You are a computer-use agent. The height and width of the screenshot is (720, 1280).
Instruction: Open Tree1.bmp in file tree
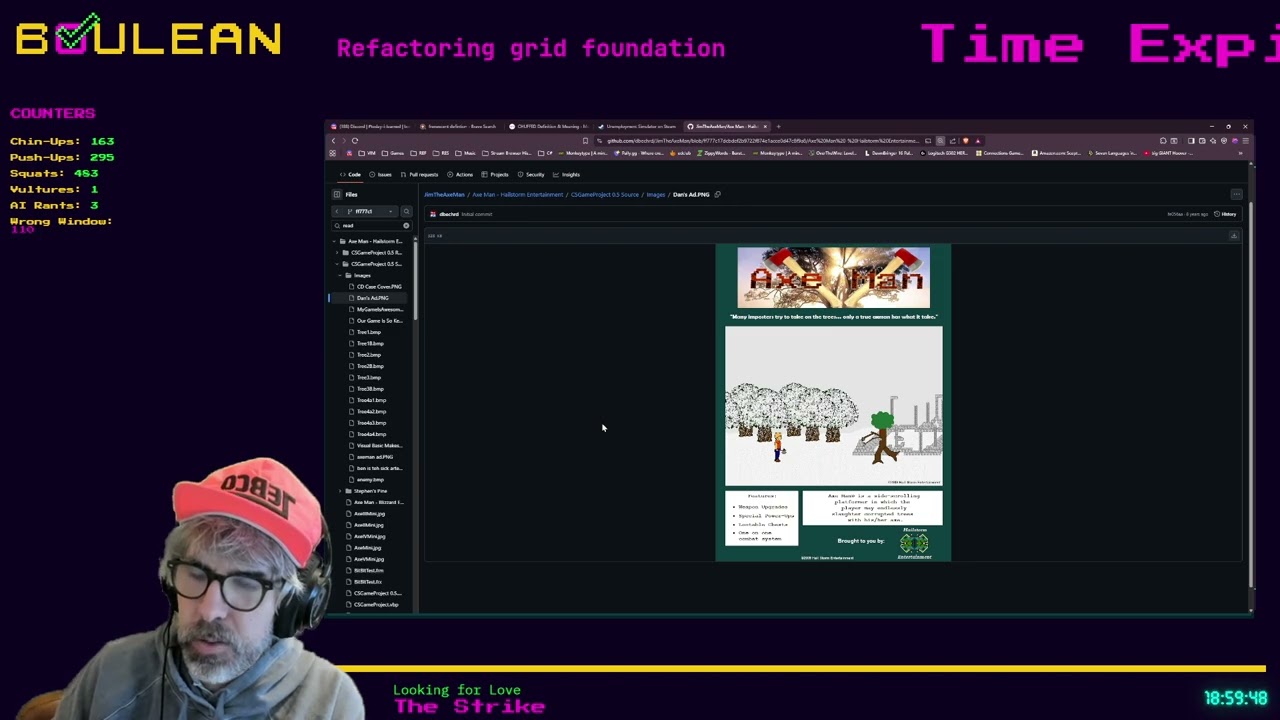369,332
